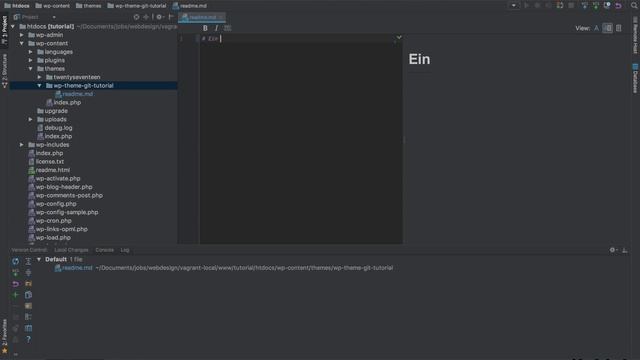Show preview-only markdown view
This screenshot has width=640, height=360.
tap(619, 28)
